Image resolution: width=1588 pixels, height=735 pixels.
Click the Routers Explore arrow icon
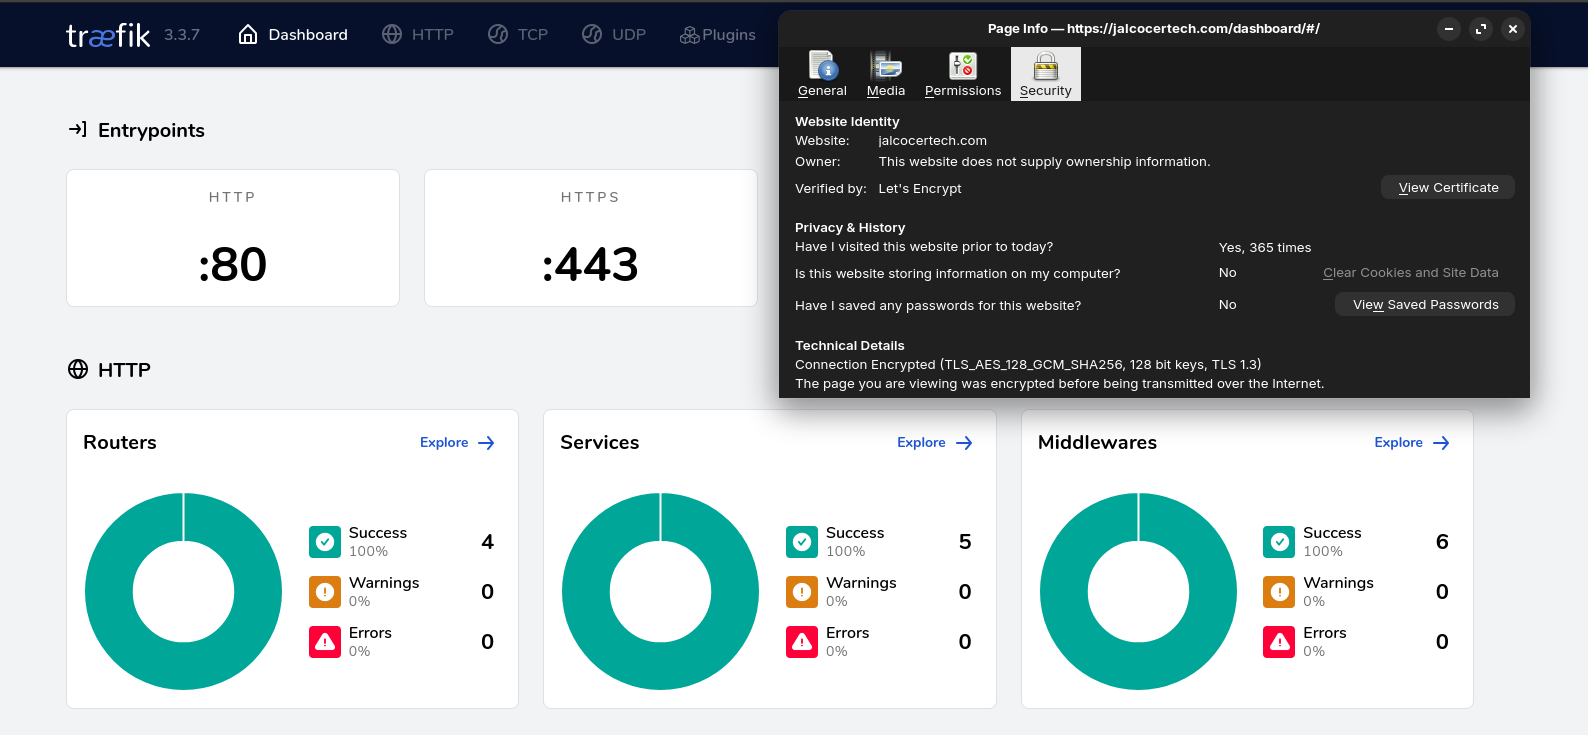click(x=486, y=443)
